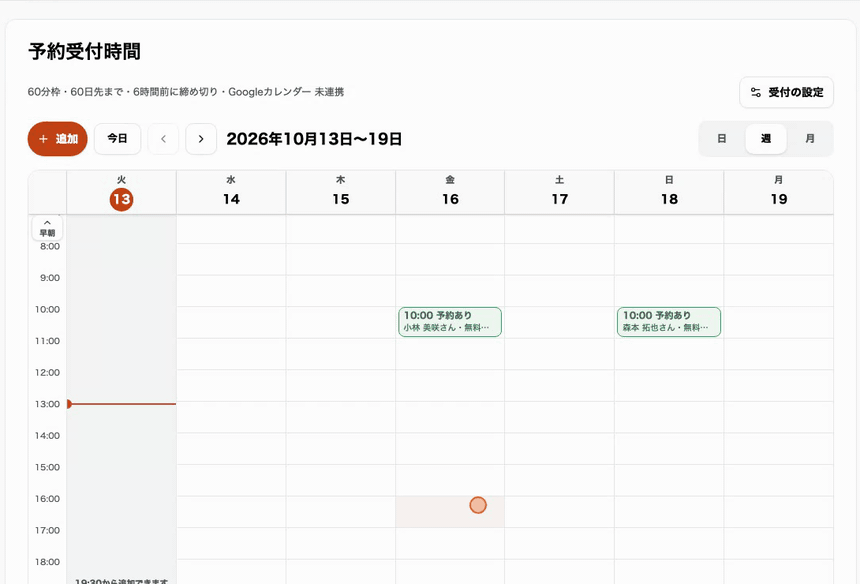Jump to 今日 (today)

tap(117, 139)
